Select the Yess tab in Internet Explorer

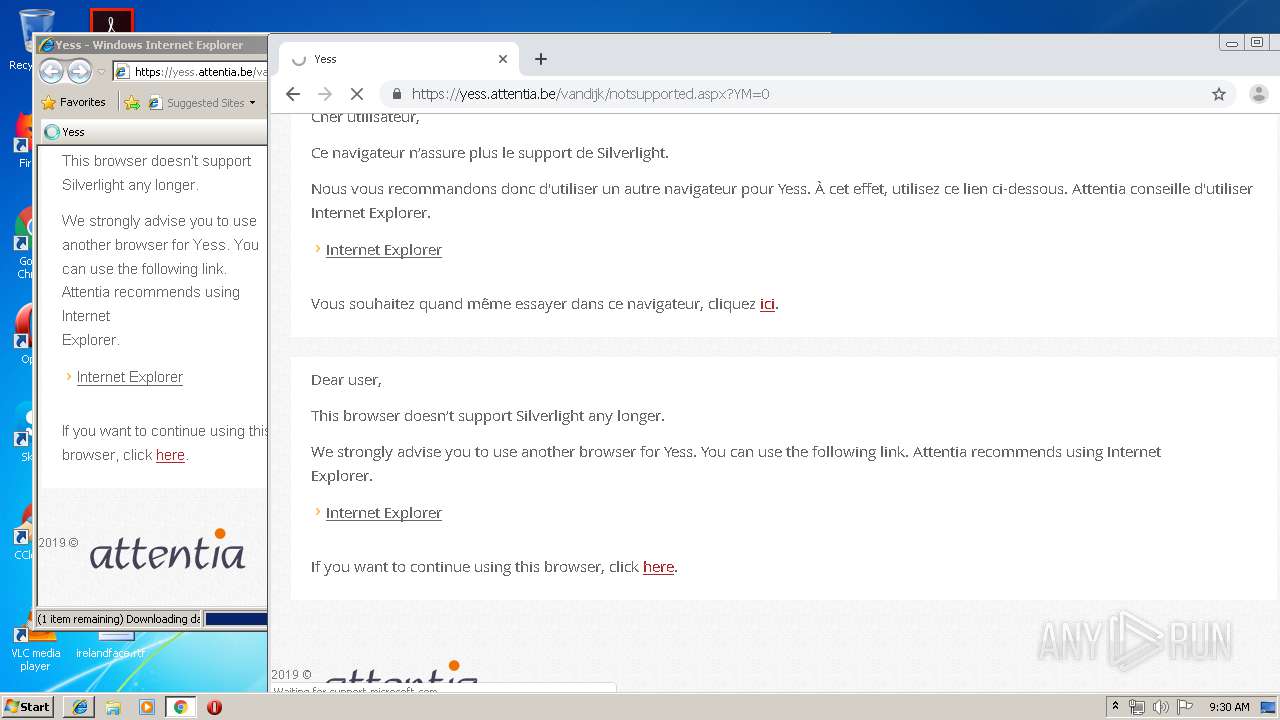[x=152, y=132]
